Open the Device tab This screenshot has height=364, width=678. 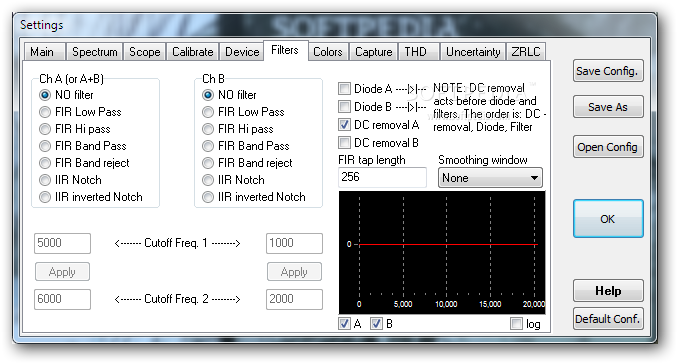[242, 52]
